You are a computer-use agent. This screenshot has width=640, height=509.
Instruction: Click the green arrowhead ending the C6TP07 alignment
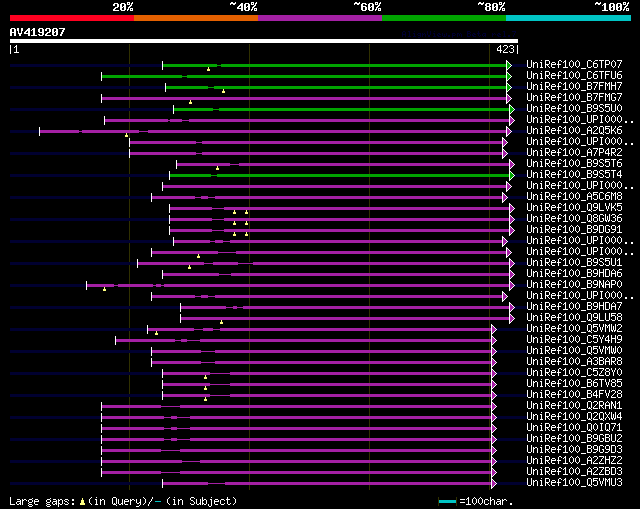509,65
